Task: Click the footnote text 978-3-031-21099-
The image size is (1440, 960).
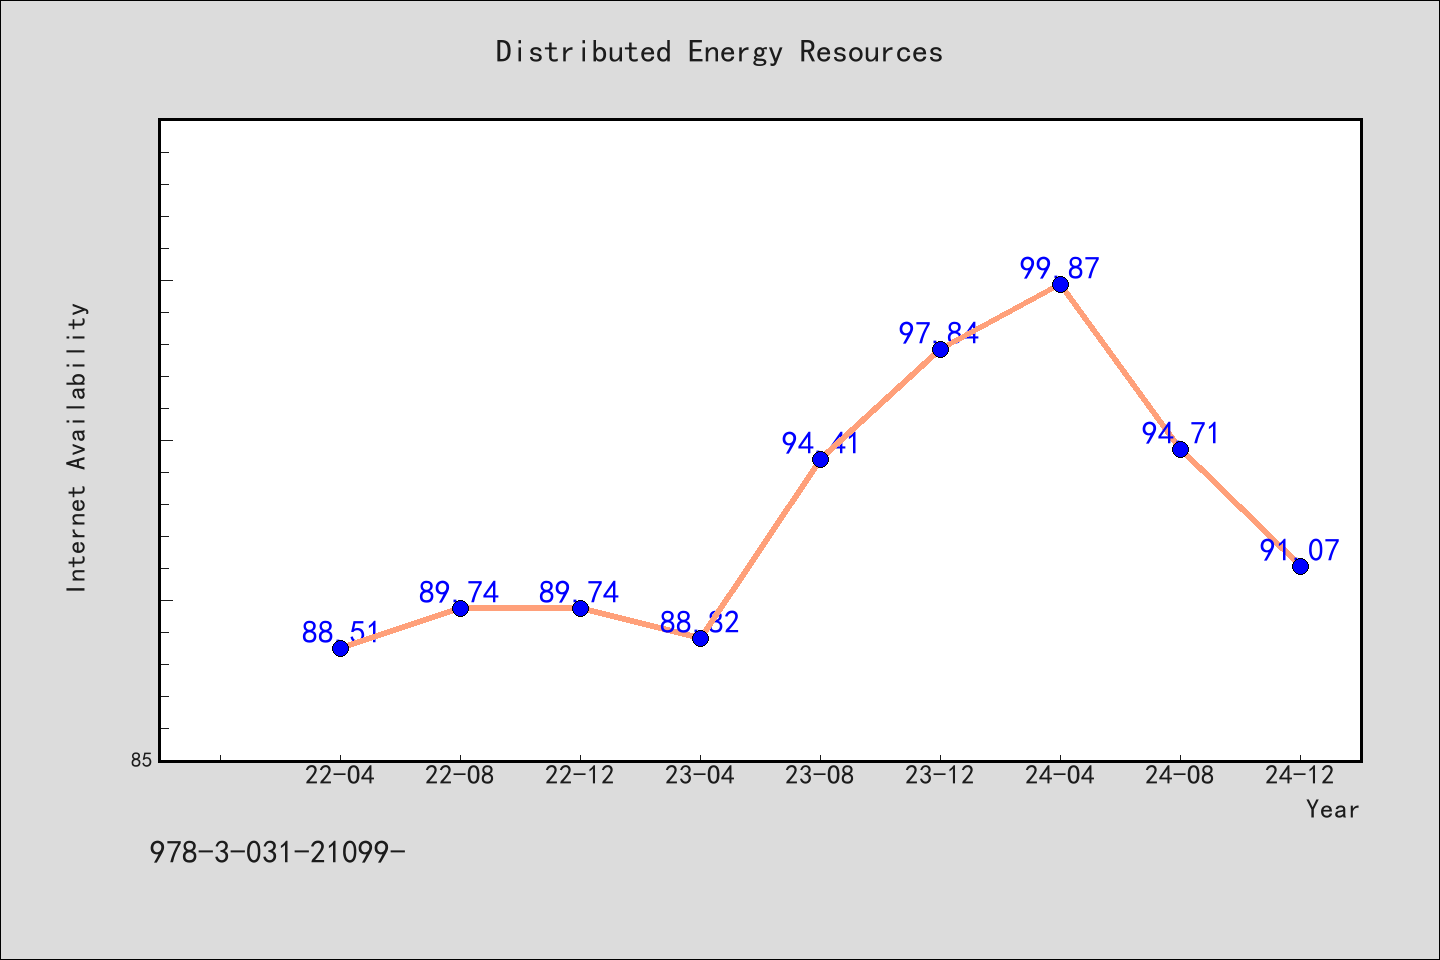Action: [x=277, y=852]
